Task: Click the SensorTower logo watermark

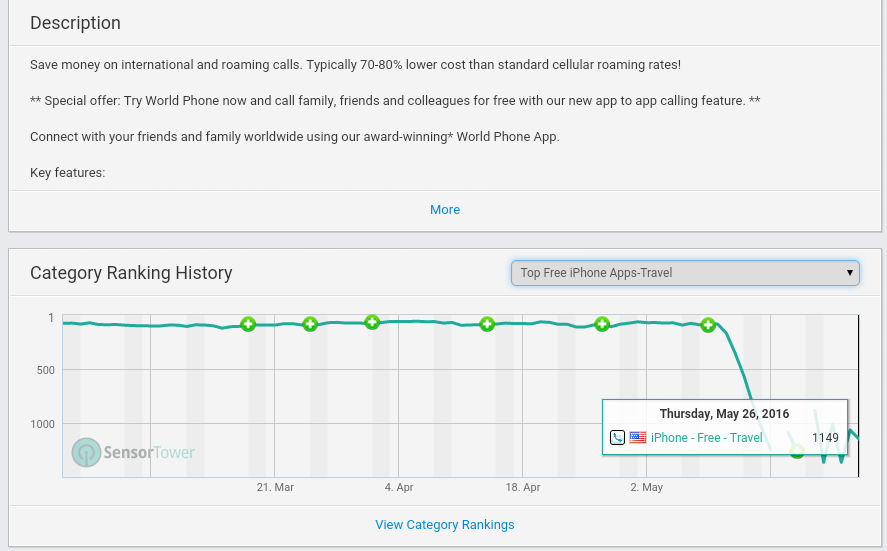Action: [x=134, y=452]
